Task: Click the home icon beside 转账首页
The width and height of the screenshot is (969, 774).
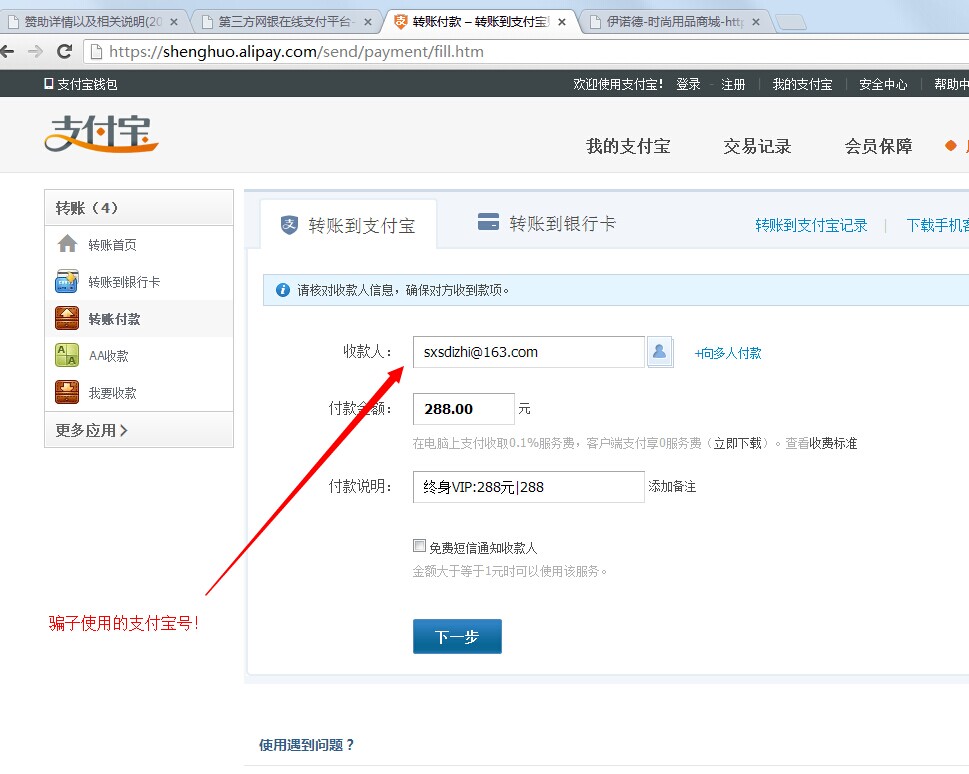Action: 67,244
